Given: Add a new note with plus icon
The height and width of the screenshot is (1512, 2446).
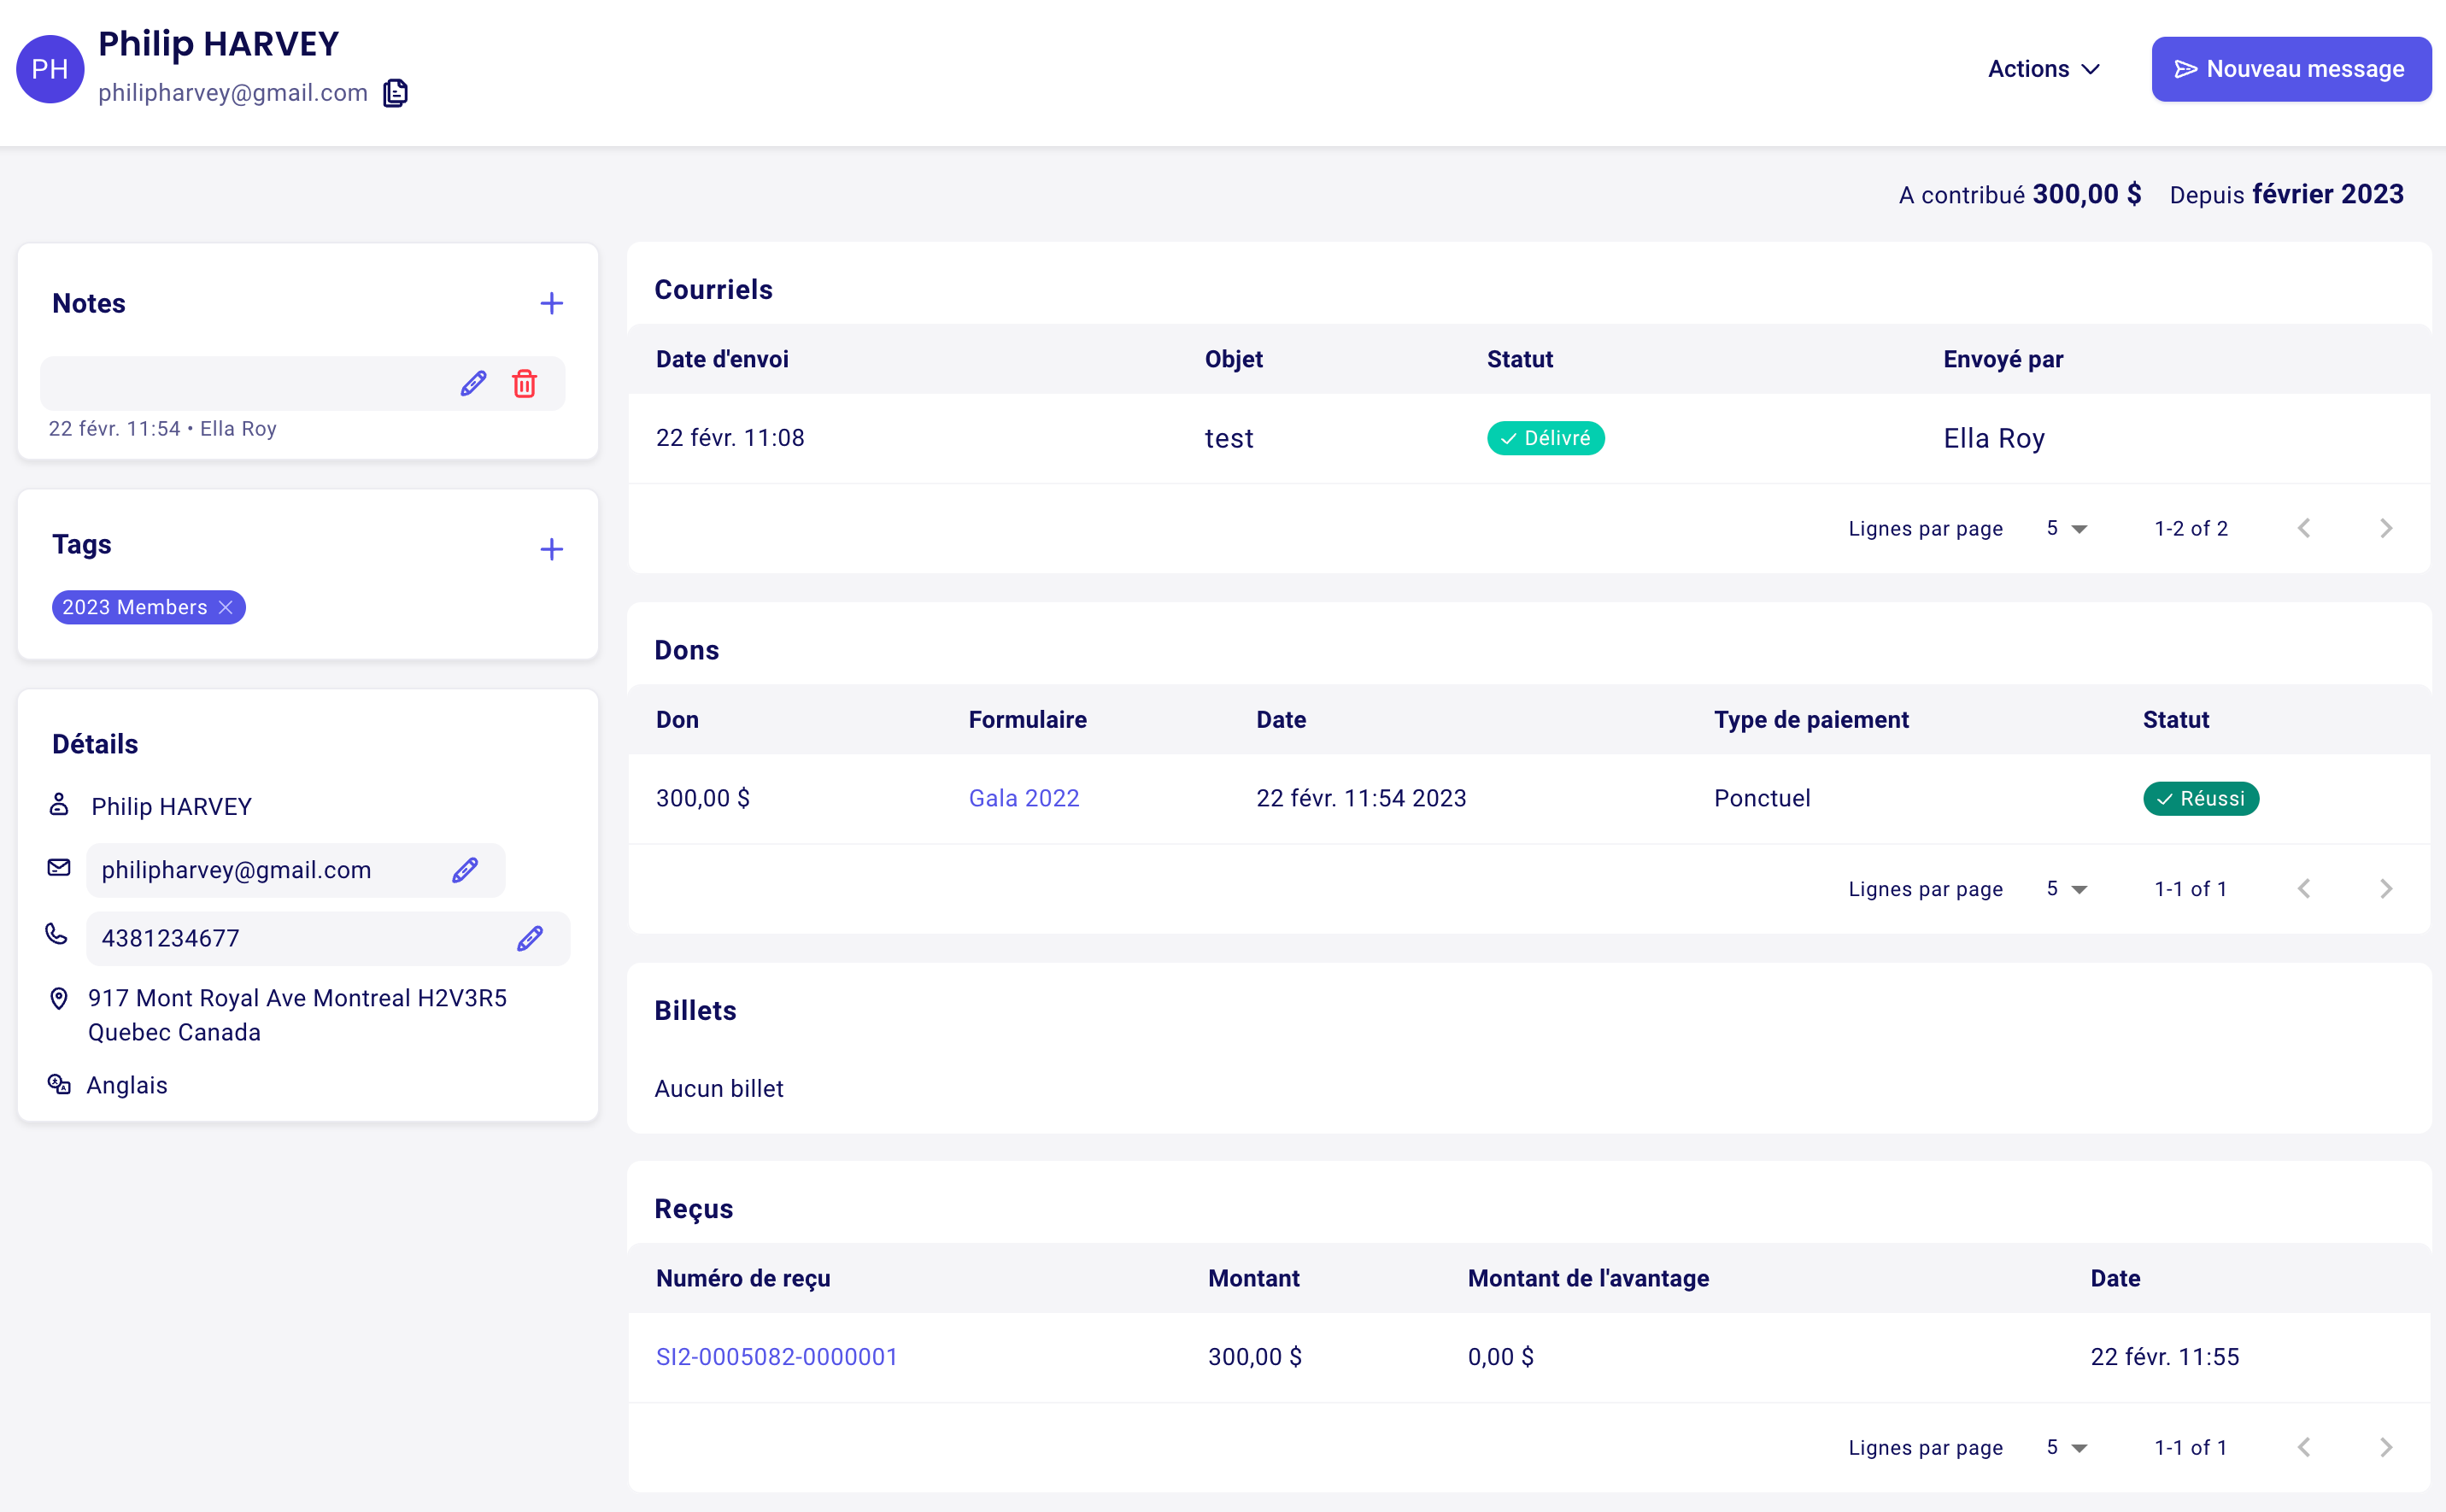Looking at the screenshot, I should click(x=551, y=303).
